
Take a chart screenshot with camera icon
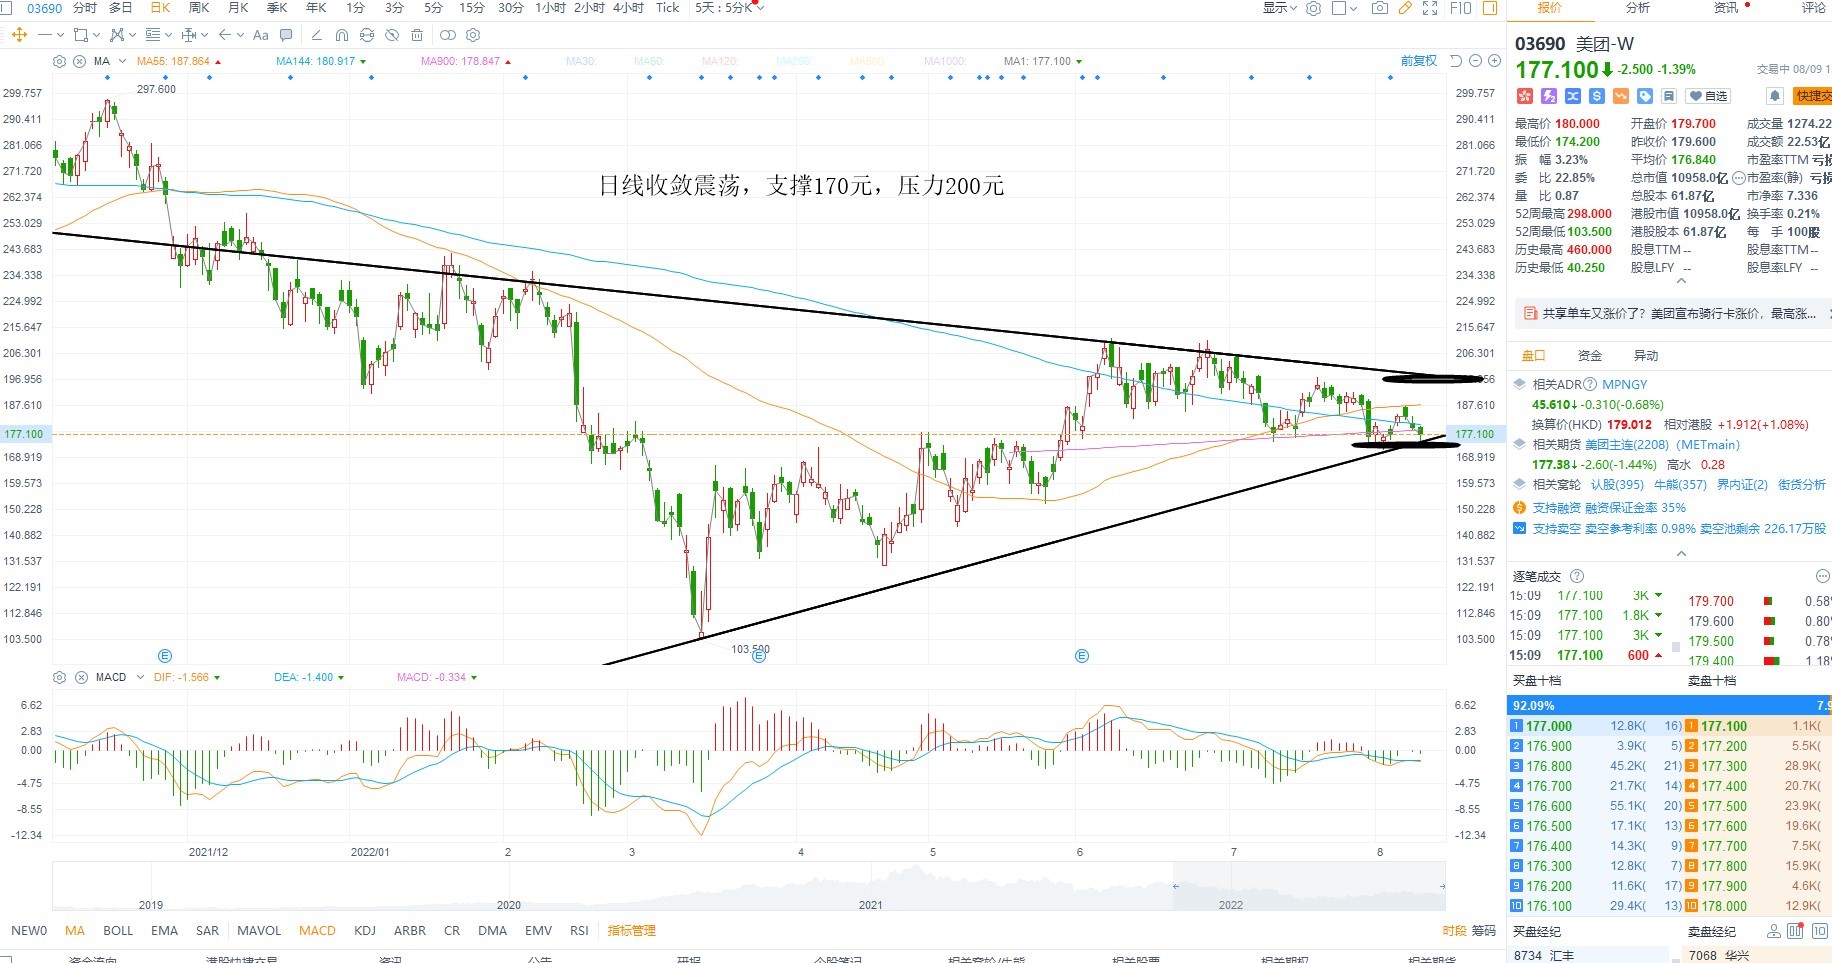[1380, 8]
